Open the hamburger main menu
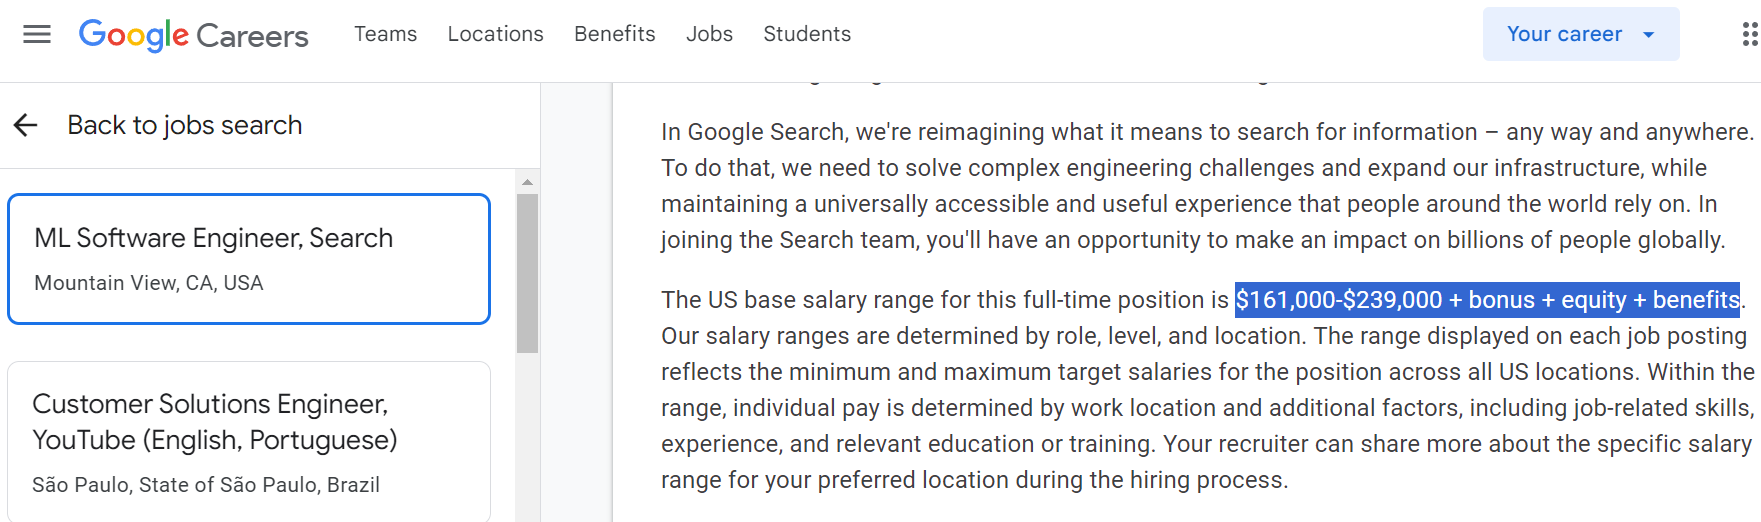 (x=37, y=34)
